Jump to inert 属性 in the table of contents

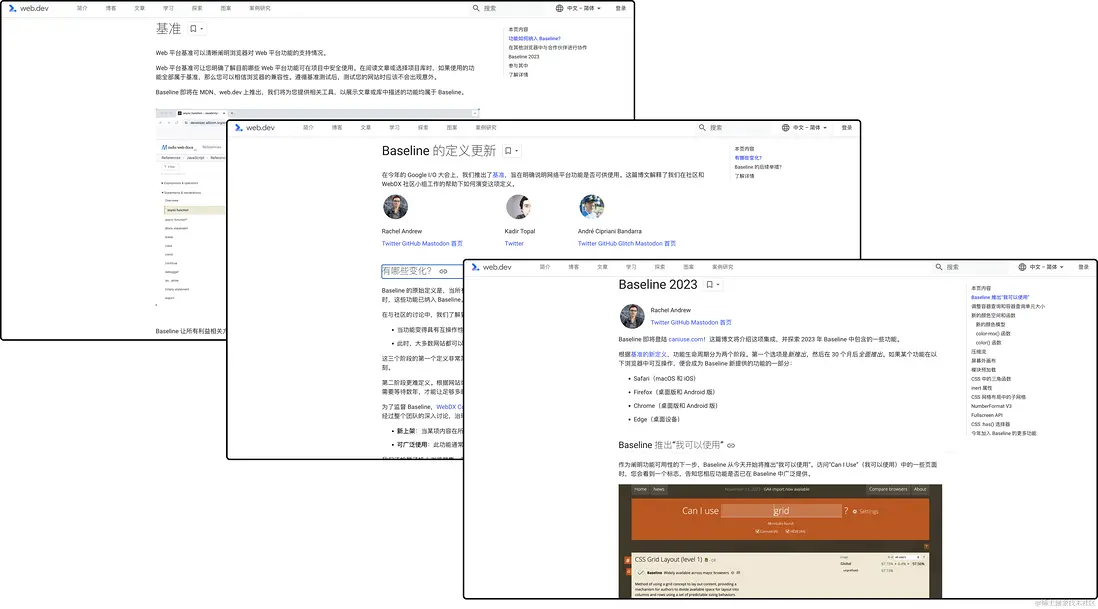[x=981, y=388]
